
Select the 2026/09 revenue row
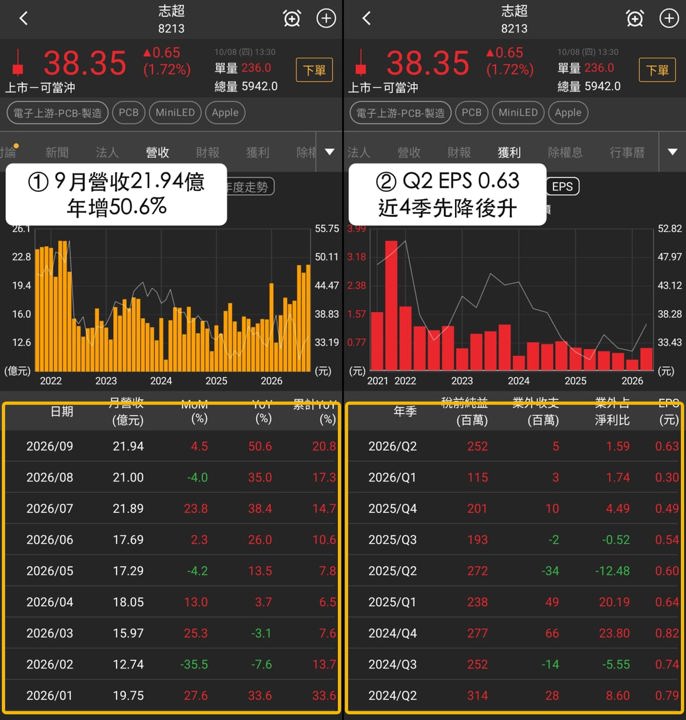coord(171,446)
